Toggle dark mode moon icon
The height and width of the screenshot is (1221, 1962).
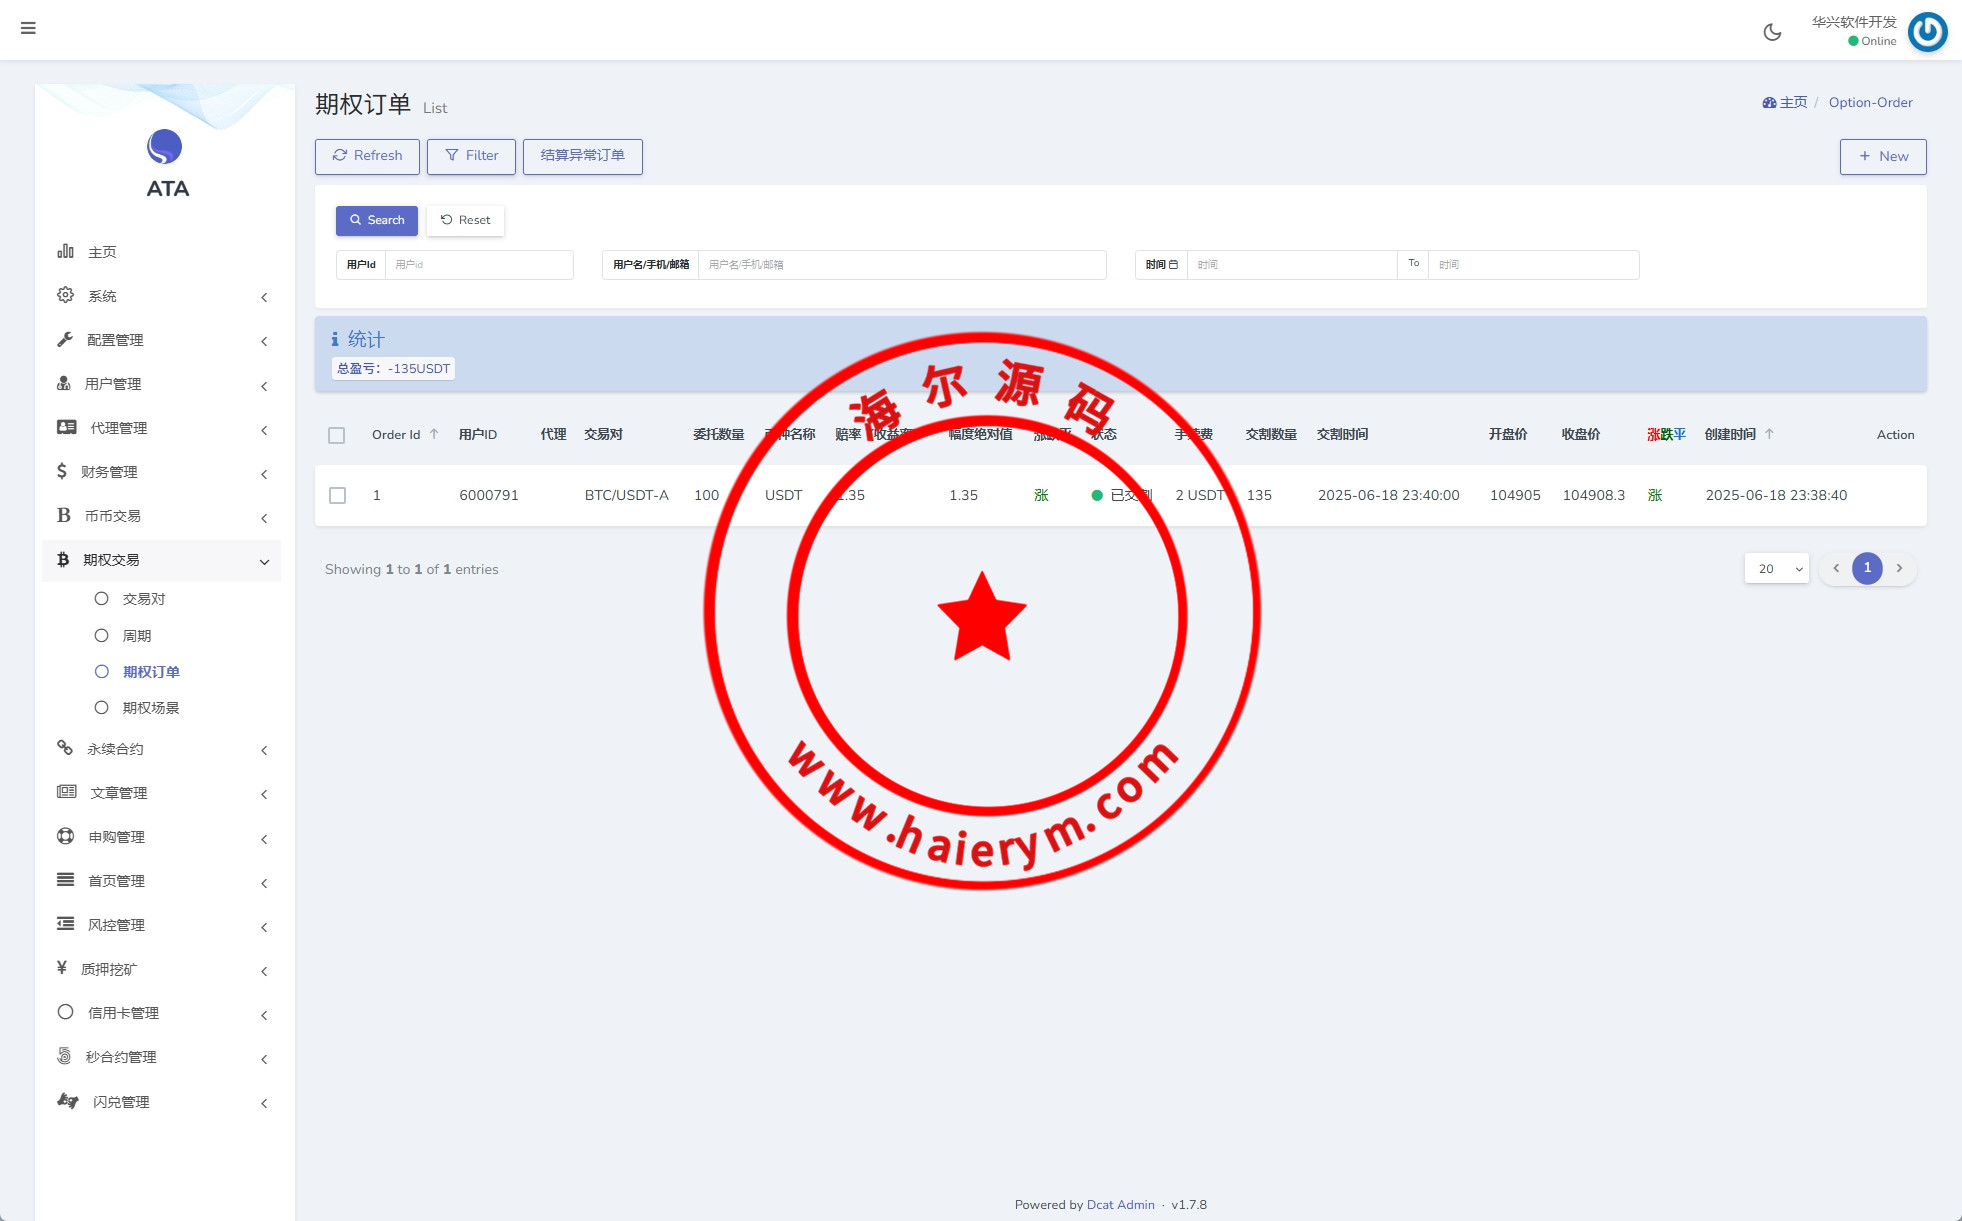click(x=1772, y=32)
